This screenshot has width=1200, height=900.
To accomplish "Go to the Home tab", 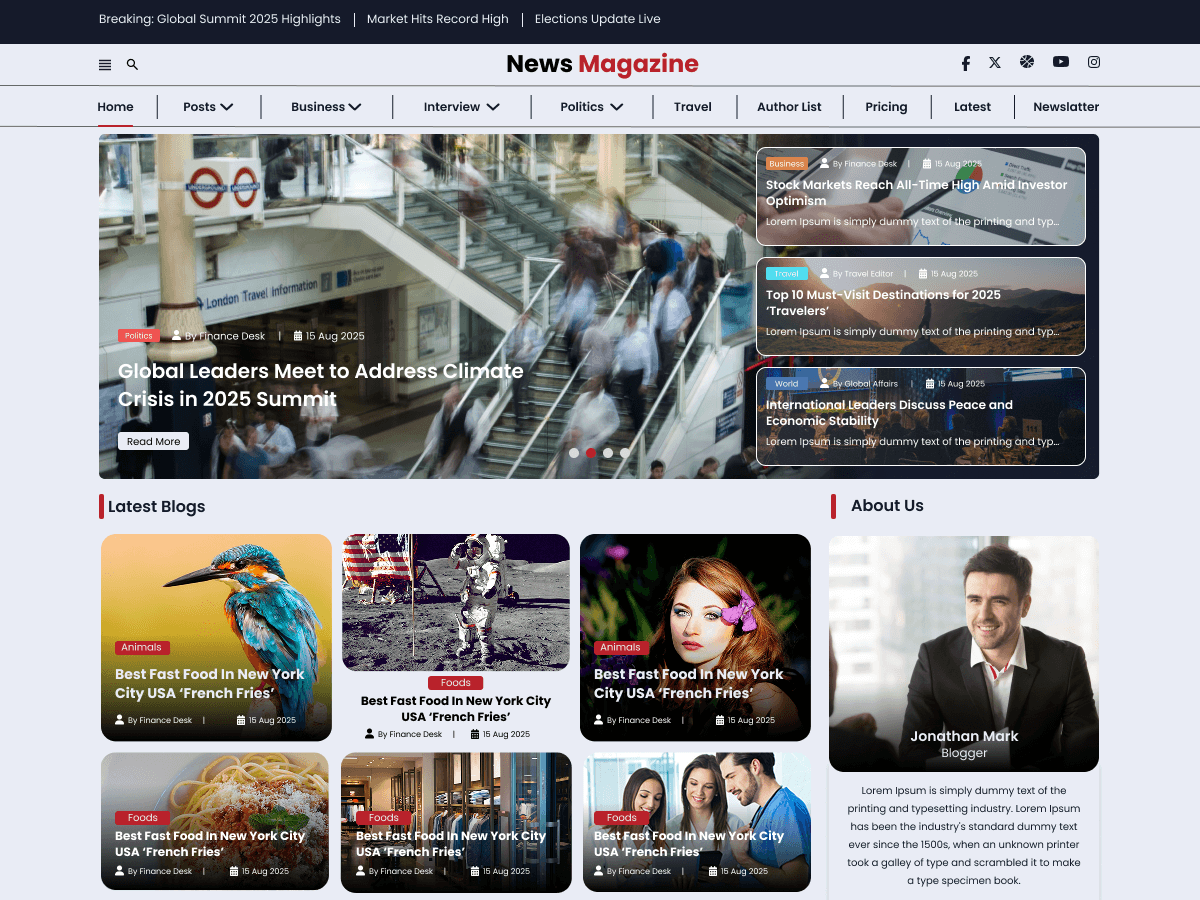I will click(x=116, y=107).
